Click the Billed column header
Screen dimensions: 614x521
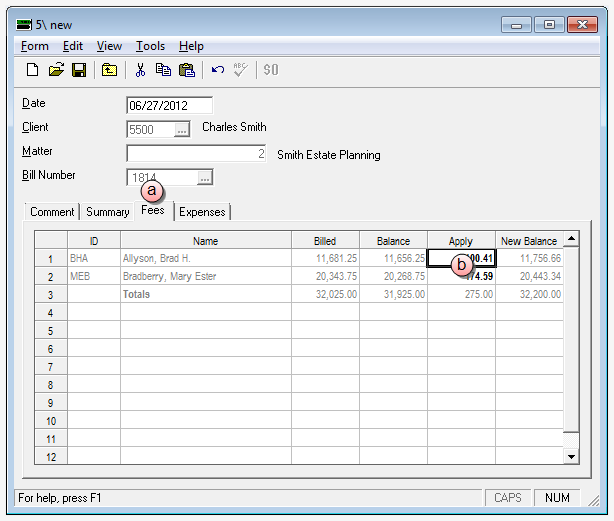tap(325, 240)
